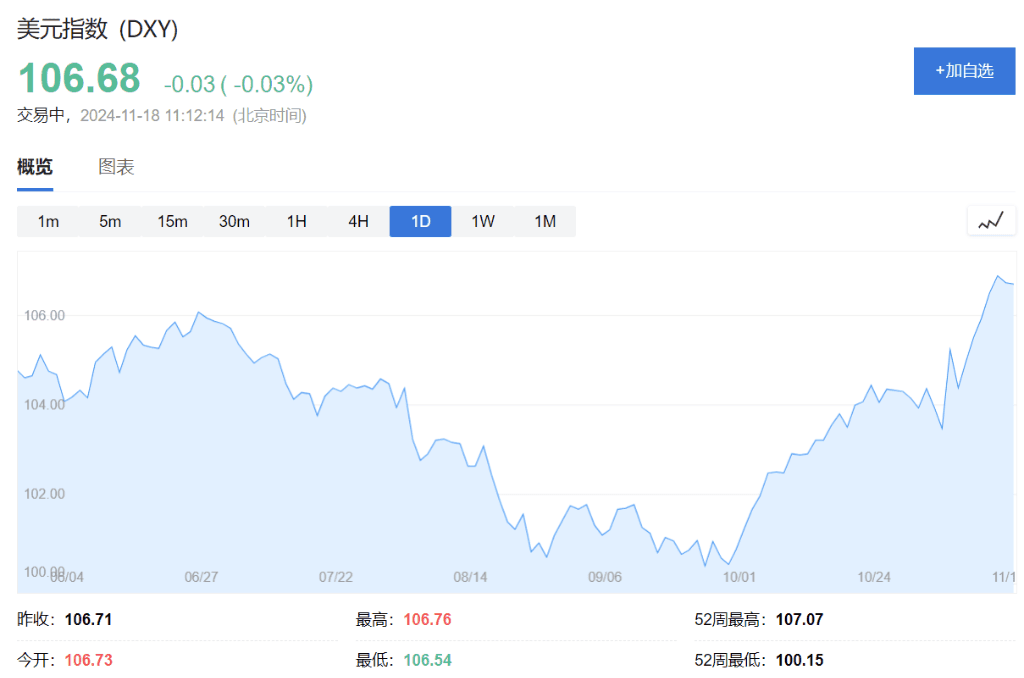The height and width of the screenshot is (678, 1024).
Task: Choose the 1M monthly interval
Action: (x=545, y=221)
